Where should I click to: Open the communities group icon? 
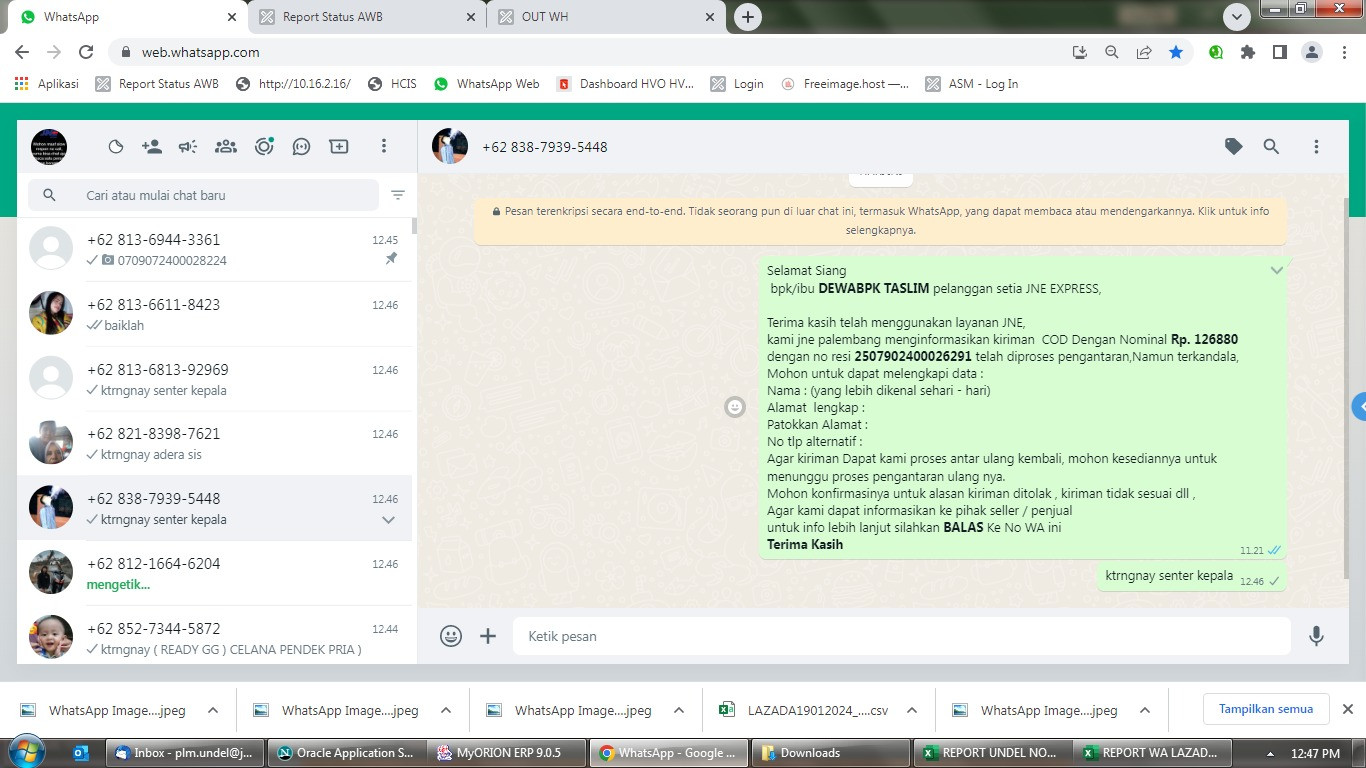(226, 146)
